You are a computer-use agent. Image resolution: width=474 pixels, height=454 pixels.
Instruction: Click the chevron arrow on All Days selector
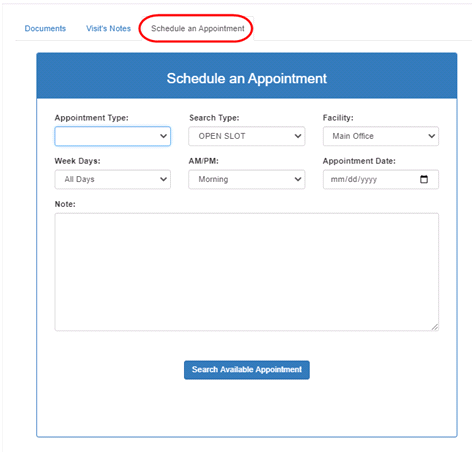point(163,179)
